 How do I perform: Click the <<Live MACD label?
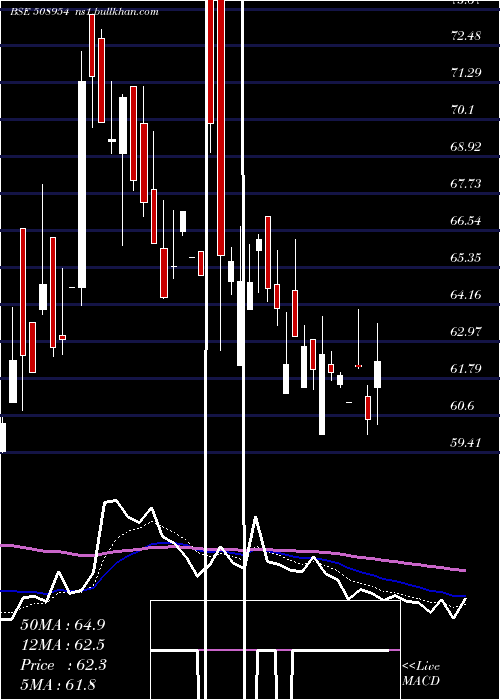click(421, 674)
